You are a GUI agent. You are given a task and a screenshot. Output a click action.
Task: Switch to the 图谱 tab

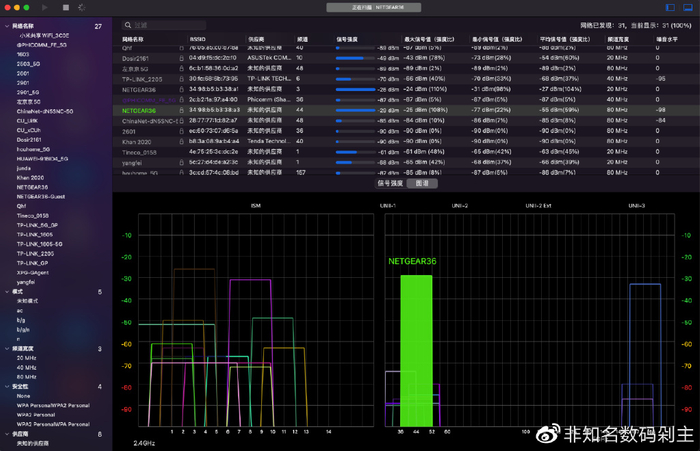coord(422,184)
